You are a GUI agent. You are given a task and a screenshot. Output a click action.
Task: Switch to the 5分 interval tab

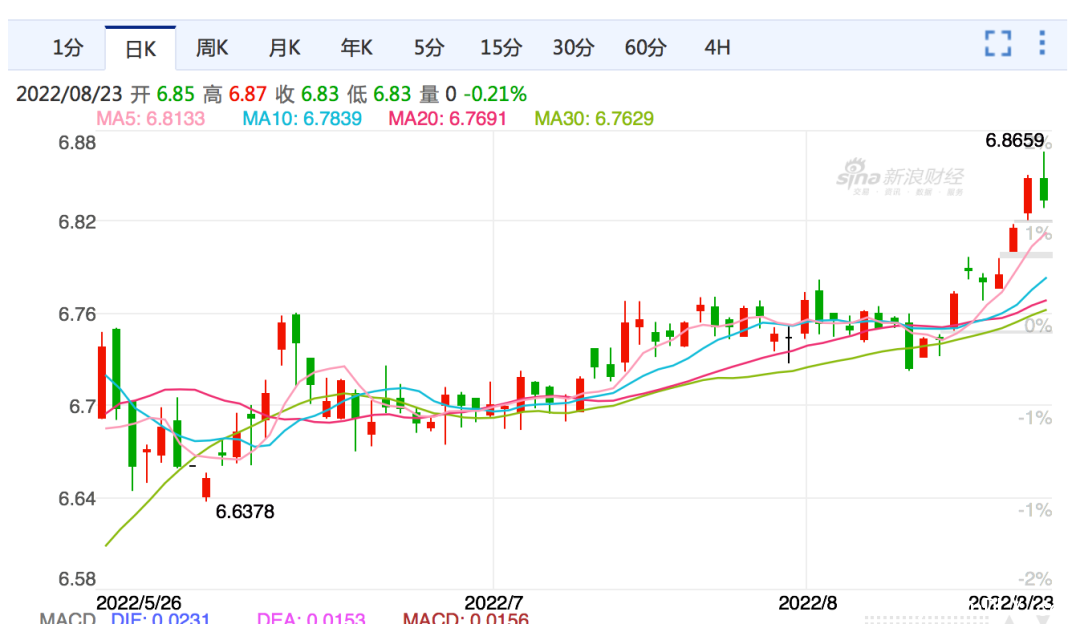428,48
